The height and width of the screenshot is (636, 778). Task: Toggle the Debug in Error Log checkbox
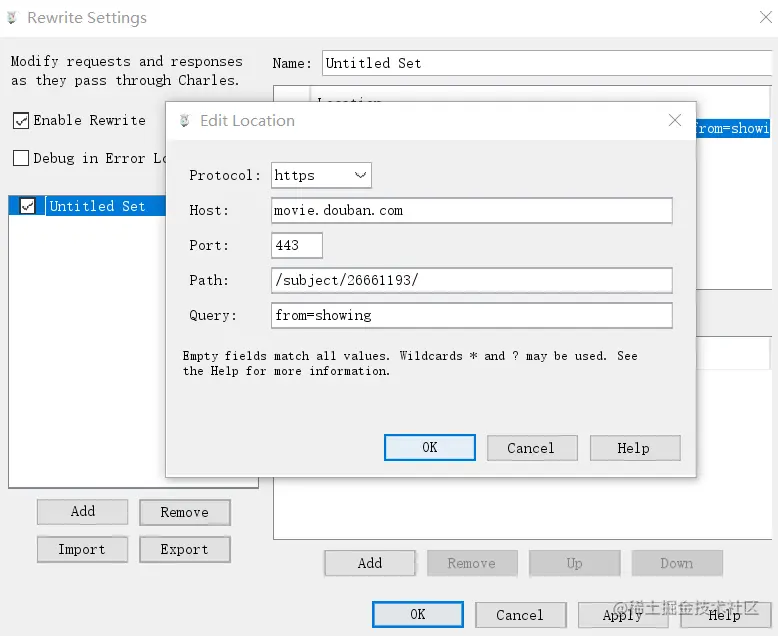click(21, 158)
